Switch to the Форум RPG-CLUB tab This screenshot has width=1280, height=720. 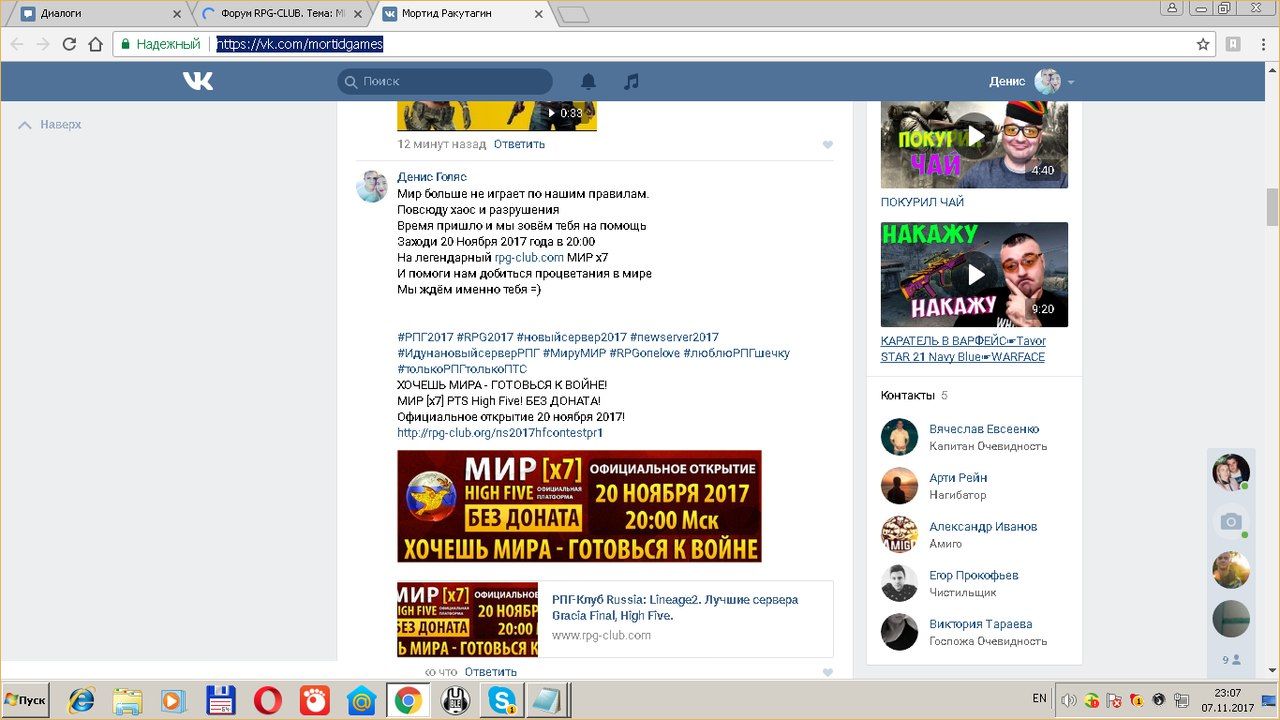pos(278,14)
